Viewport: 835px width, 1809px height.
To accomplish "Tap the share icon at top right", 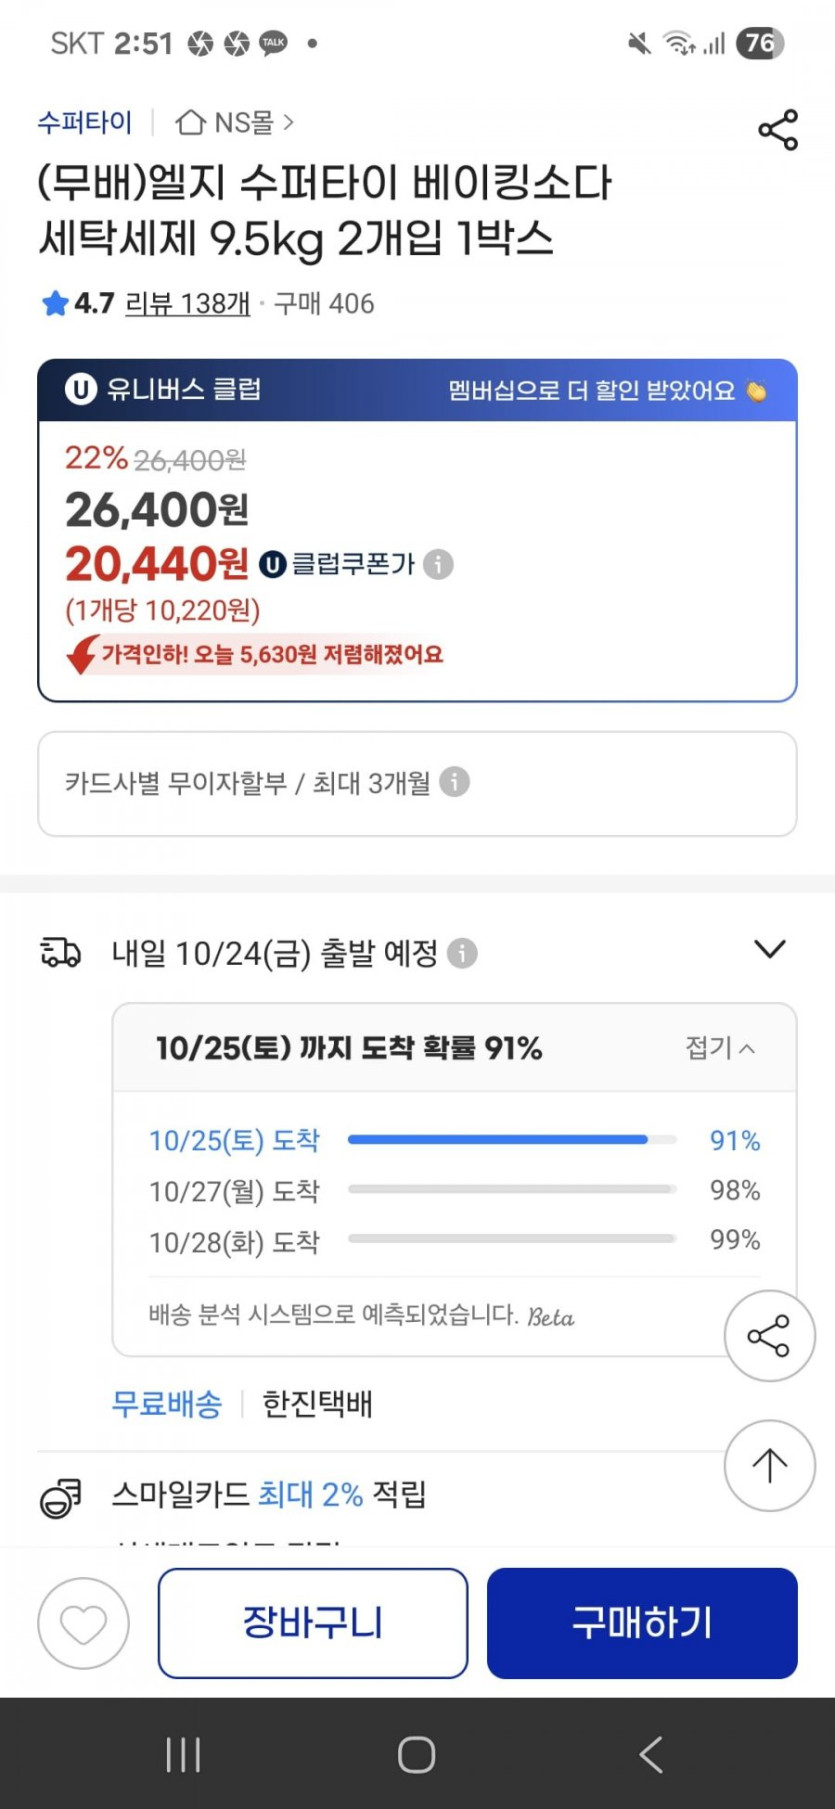I will coord(778,130).
